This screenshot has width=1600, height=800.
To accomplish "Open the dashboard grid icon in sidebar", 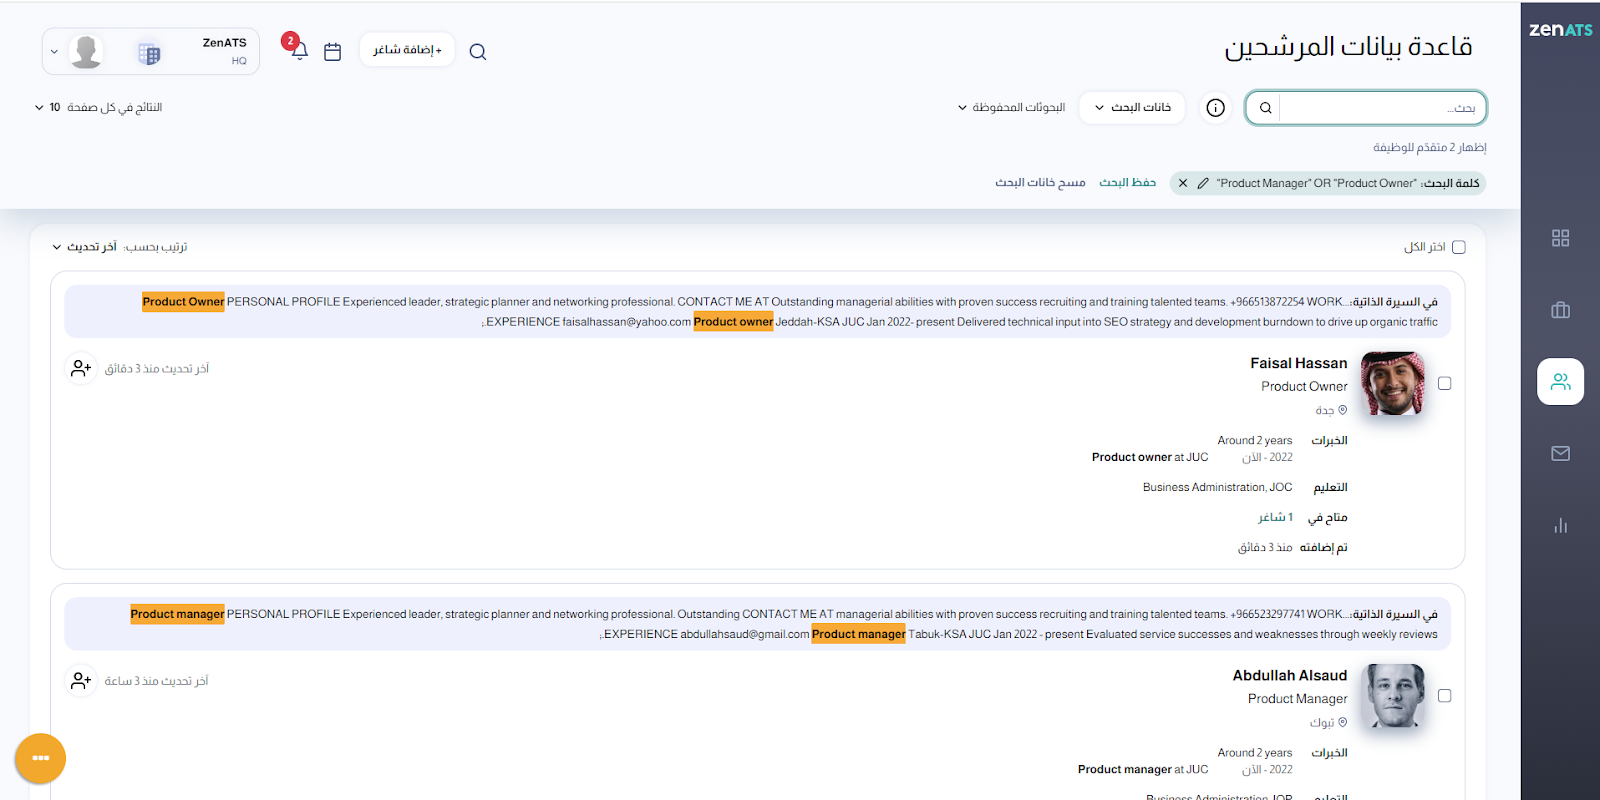I will (1560, 238).
